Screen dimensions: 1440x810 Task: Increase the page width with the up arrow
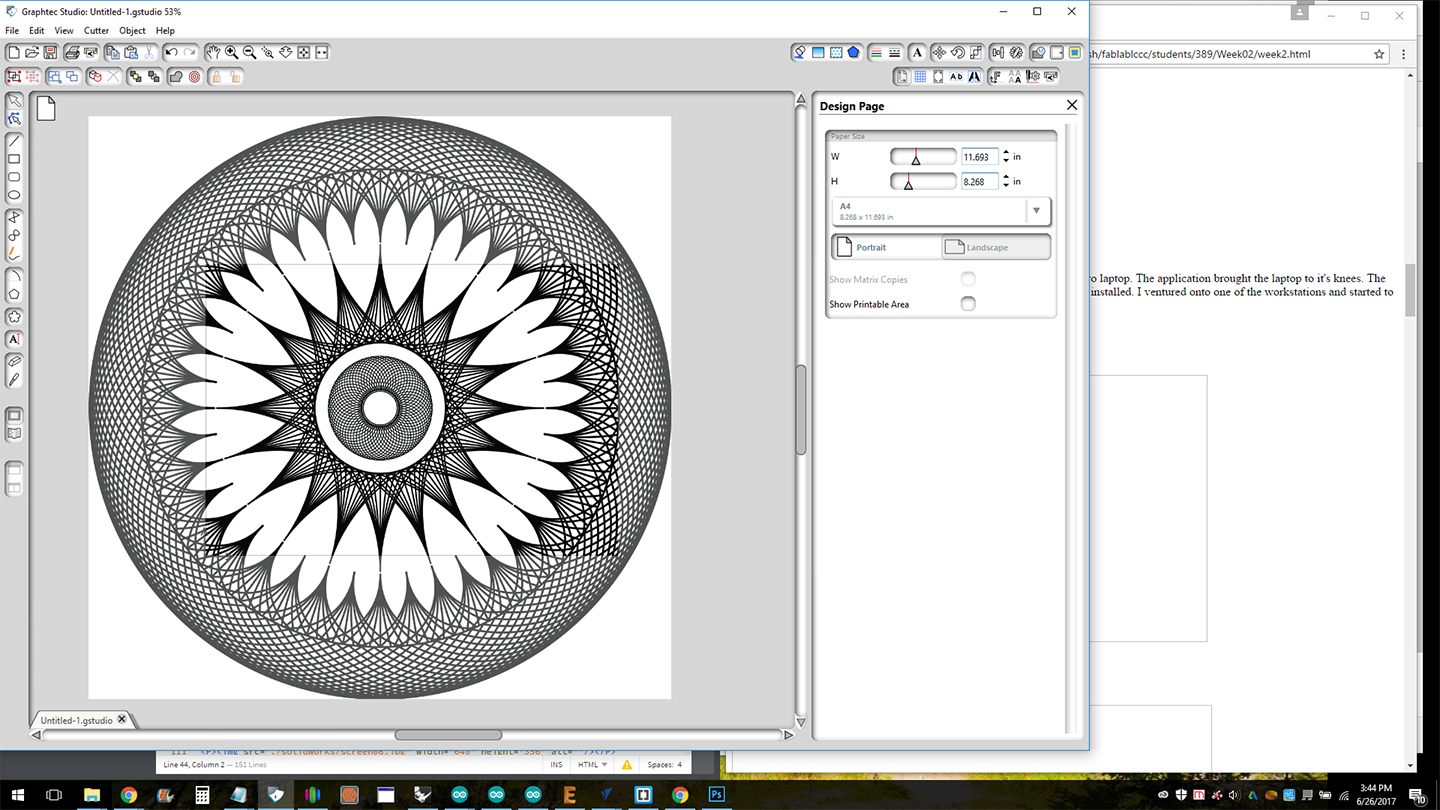[1006, 153]
